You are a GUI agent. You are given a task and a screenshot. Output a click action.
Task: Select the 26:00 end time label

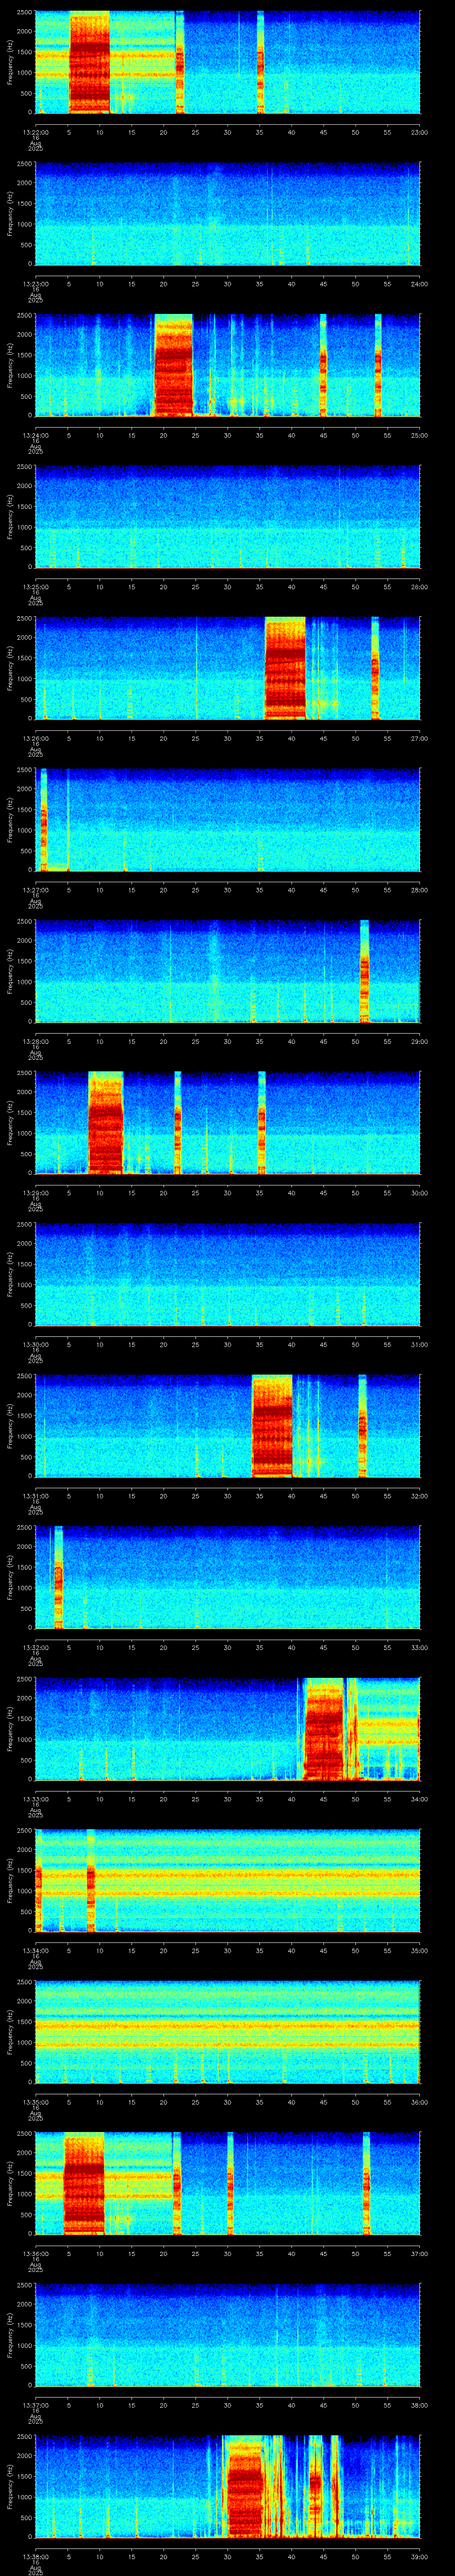(x=419, y=586)
